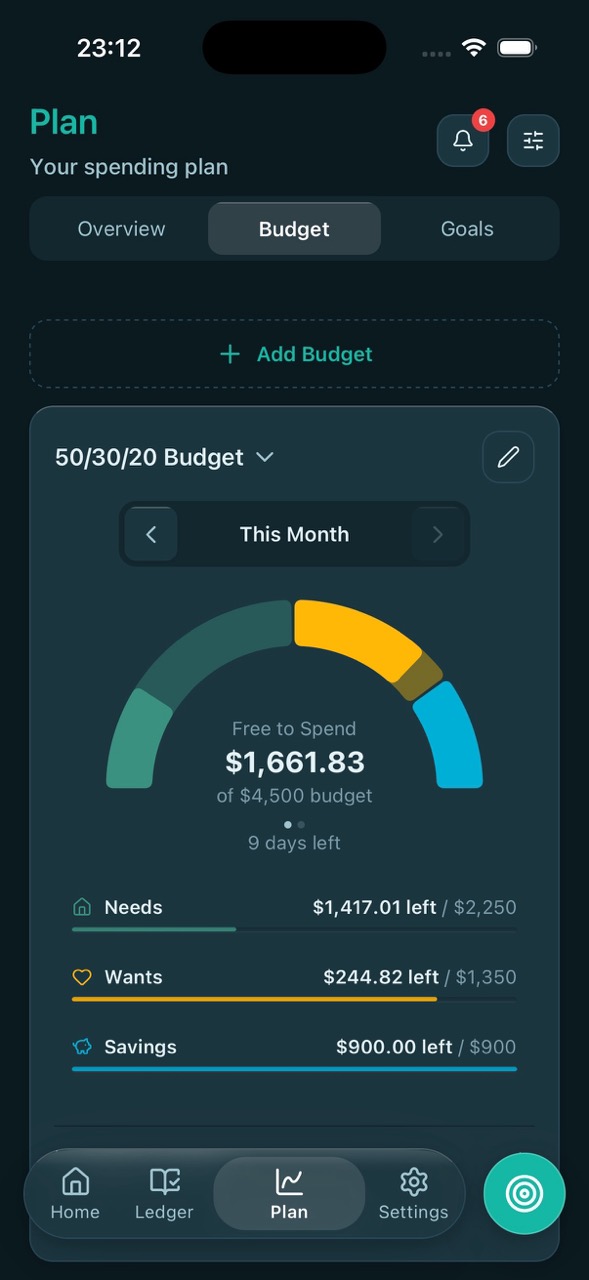Tap the This Month label
The width and height of the screenshot is (589, 1280).
point(294,534)
